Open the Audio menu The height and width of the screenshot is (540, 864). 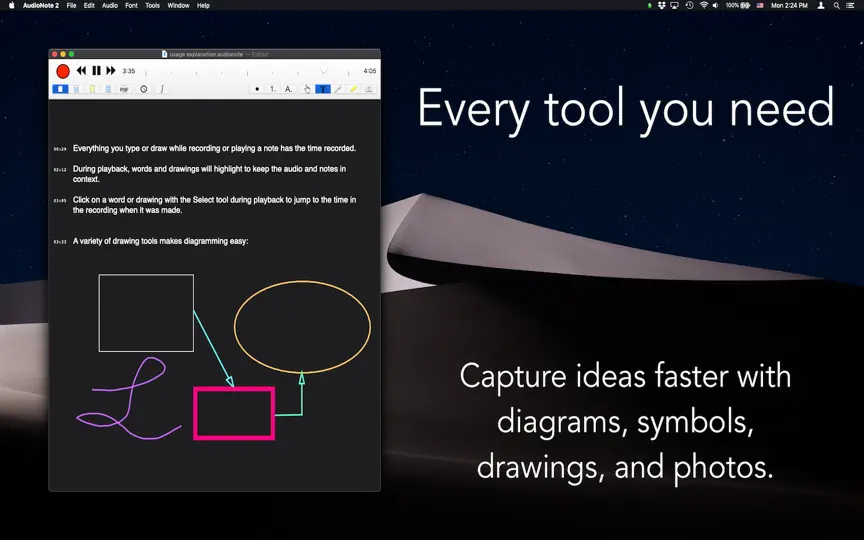pos(110,6)
